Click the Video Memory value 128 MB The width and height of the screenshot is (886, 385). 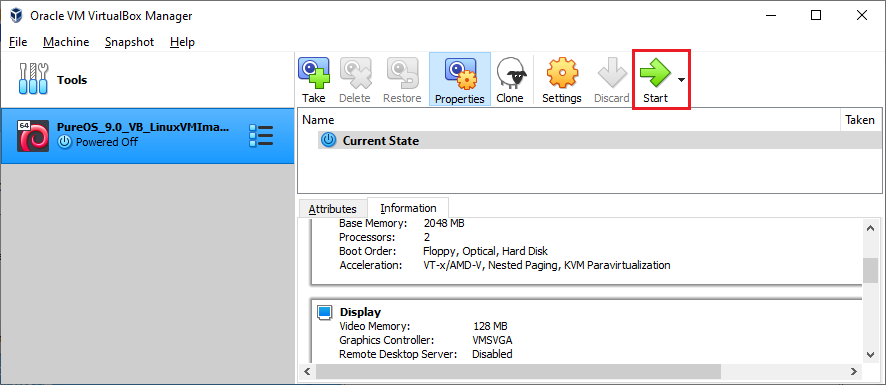click(x=490, y=326)
